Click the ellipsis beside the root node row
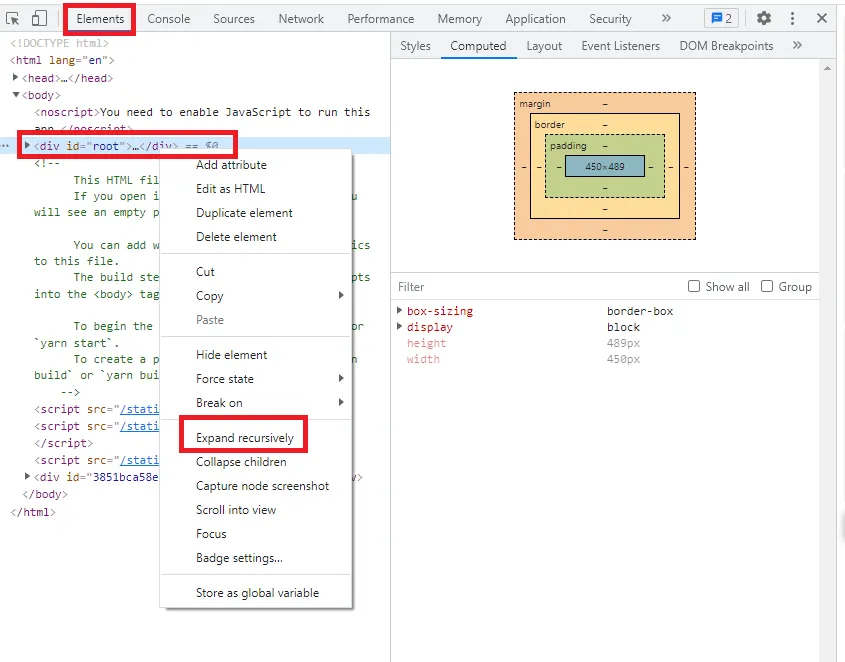The height and width of the screenshot is (662, 845). 5,145
